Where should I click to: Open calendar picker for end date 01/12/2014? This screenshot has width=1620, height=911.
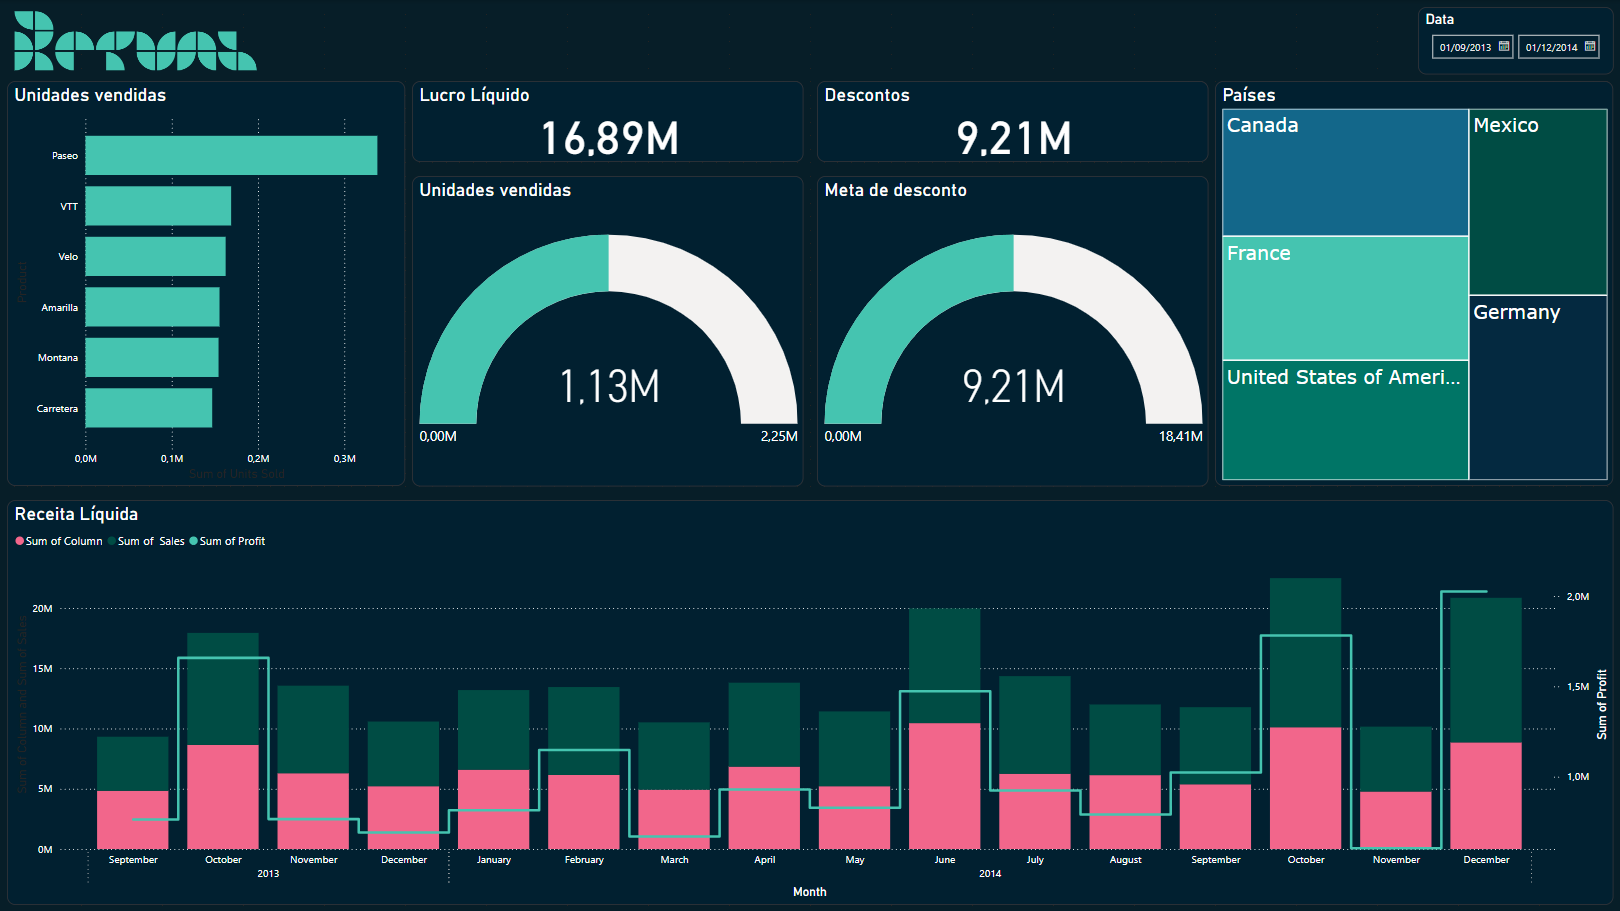[x=1590, y=47]
